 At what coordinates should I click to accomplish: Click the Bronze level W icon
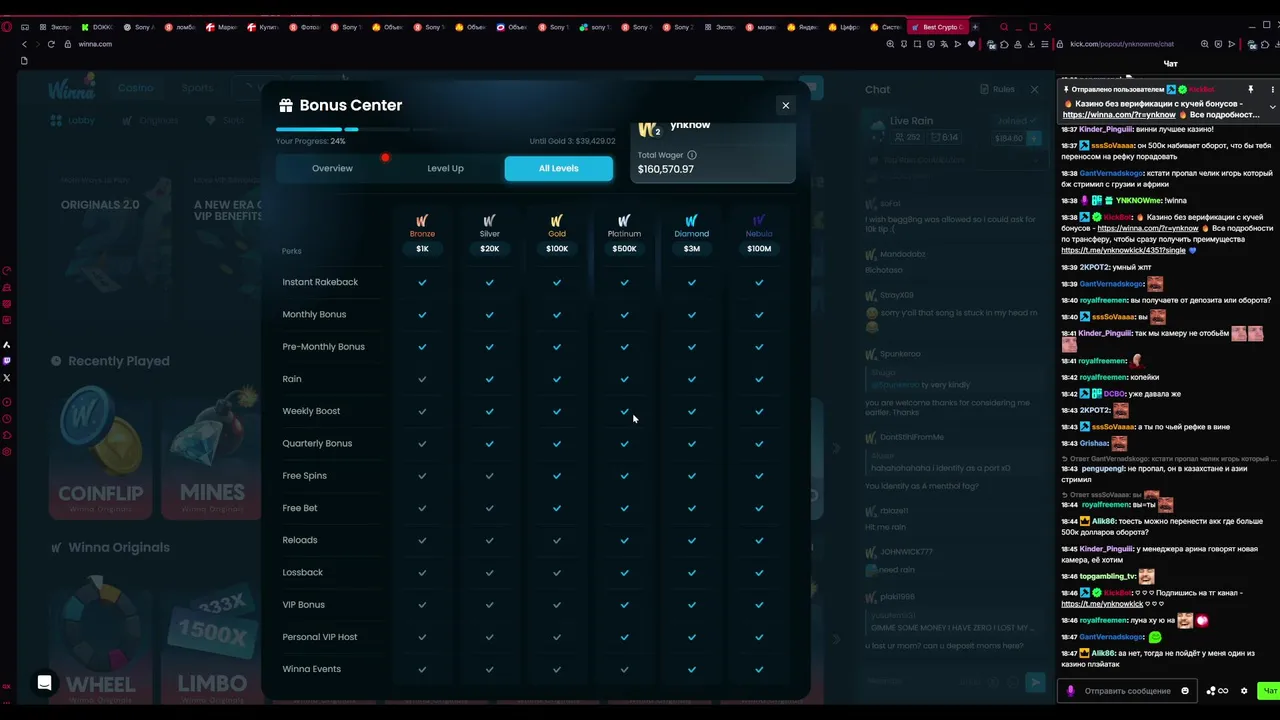tap(422, 220)
